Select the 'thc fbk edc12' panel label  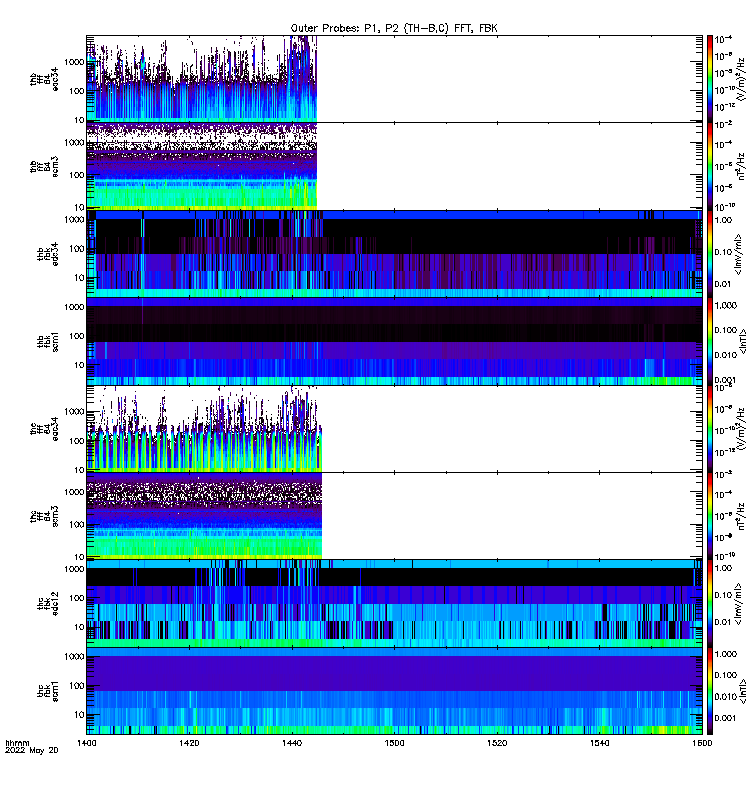pyautogui.click(x=48, y=604)
